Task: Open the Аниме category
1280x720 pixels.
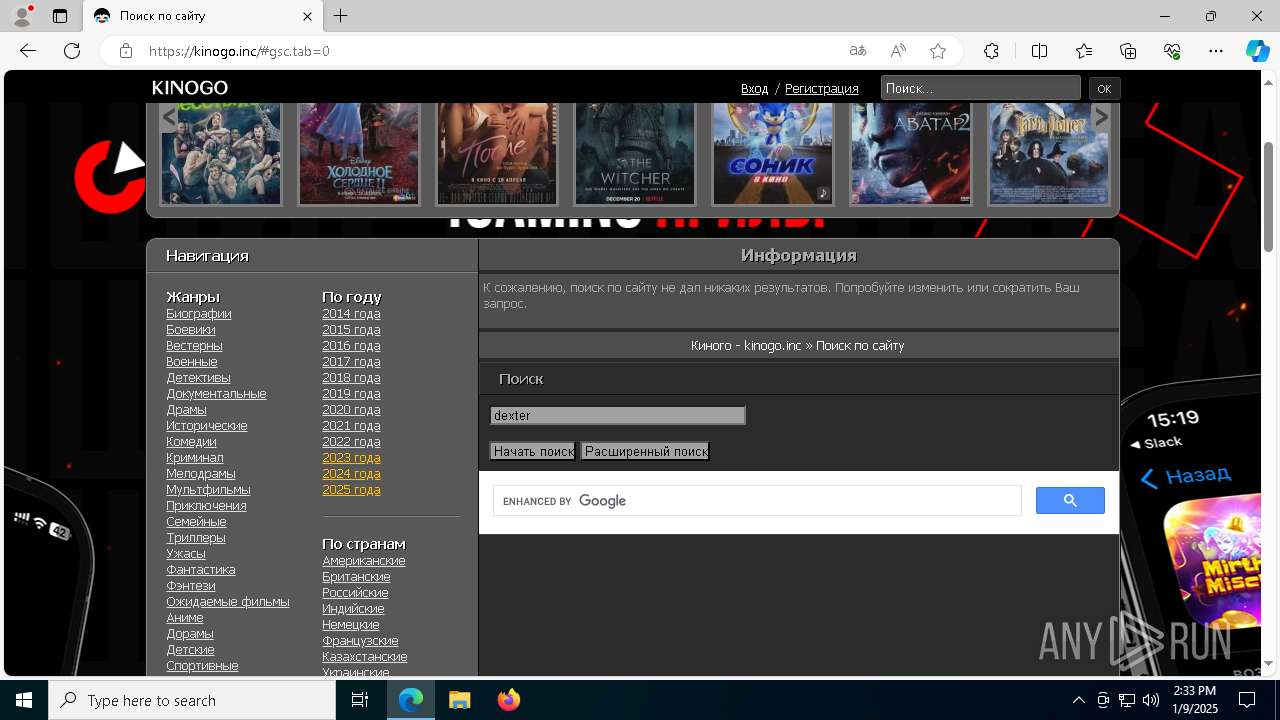Action: tap(185, 618)
